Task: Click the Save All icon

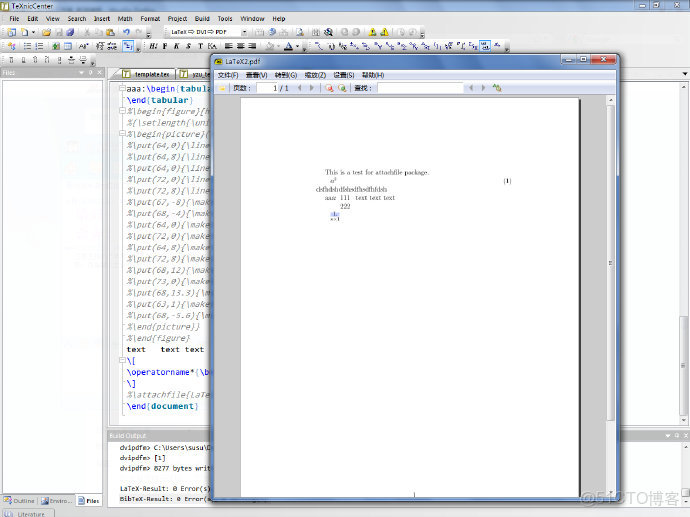Action: (70, 32)
